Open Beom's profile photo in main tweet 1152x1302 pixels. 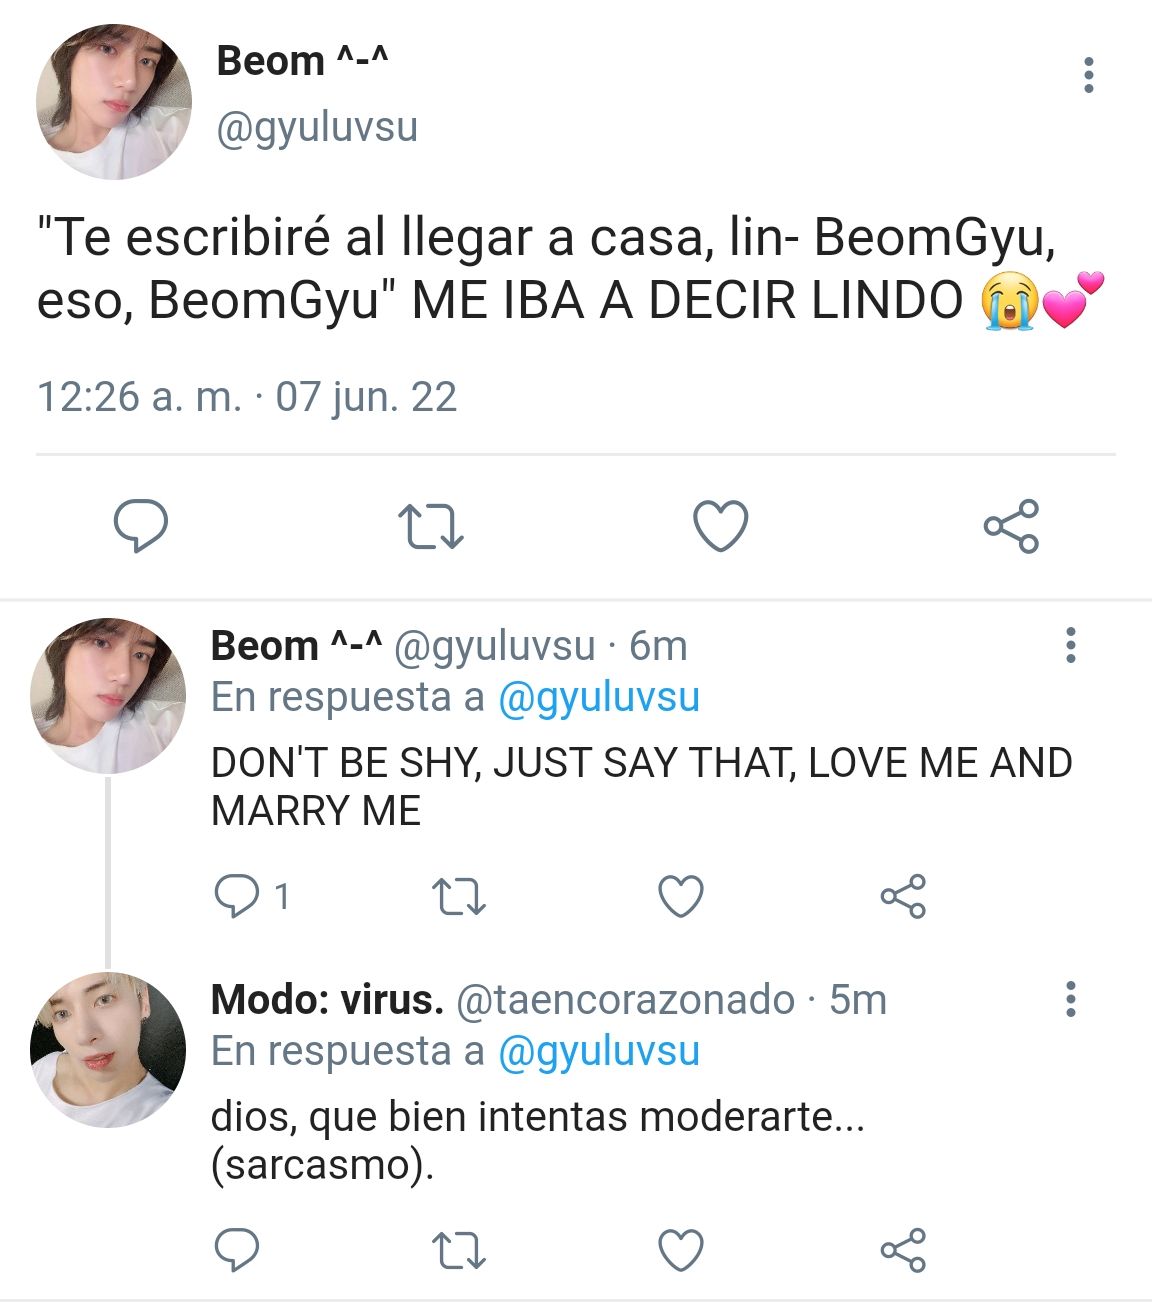point(114,102)
